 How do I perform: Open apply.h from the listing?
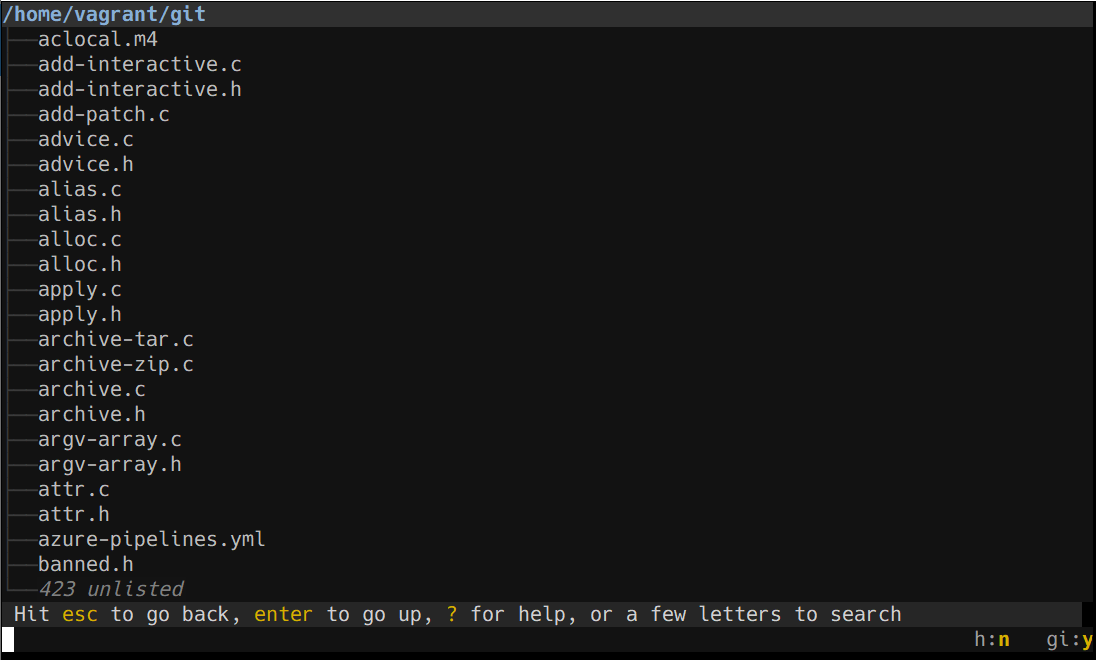[x=80, y=315]
